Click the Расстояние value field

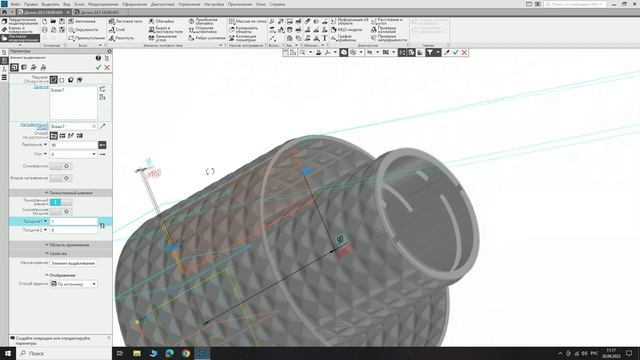[x=73, y=145]
